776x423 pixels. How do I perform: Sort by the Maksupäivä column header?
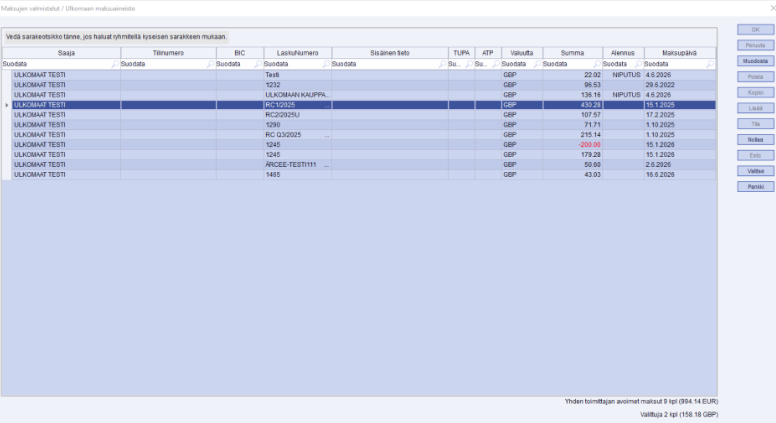click(679, 53)
